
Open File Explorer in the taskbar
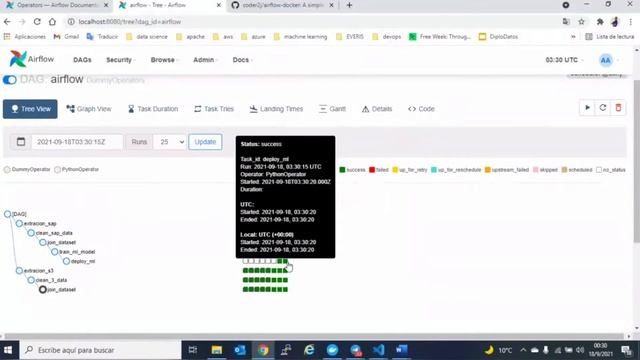pos(216,350)
